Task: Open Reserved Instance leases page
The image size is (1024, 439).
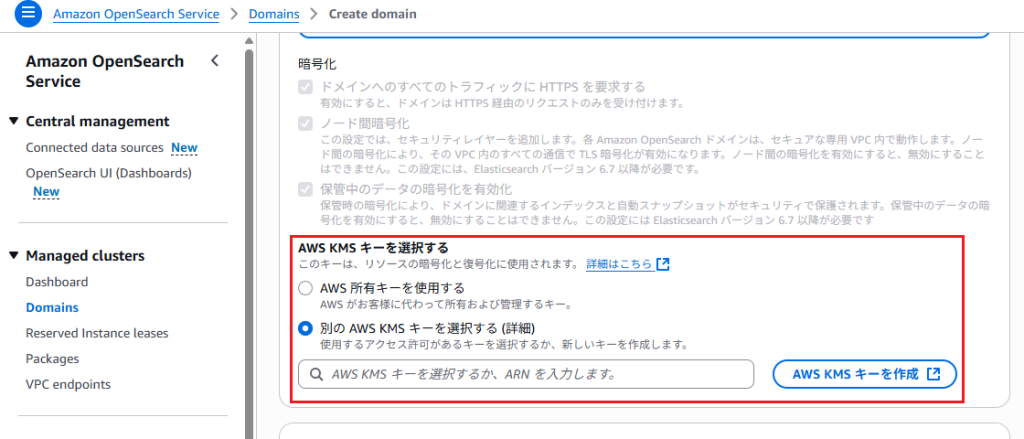Action: point(97,333)
